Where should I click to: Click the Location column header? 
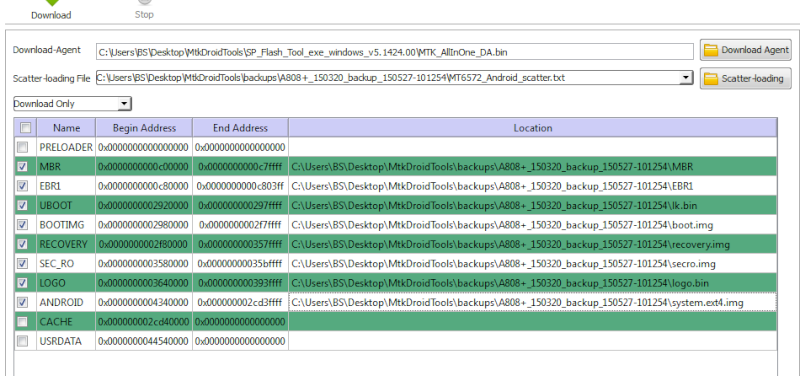click(x=533, y=128)
